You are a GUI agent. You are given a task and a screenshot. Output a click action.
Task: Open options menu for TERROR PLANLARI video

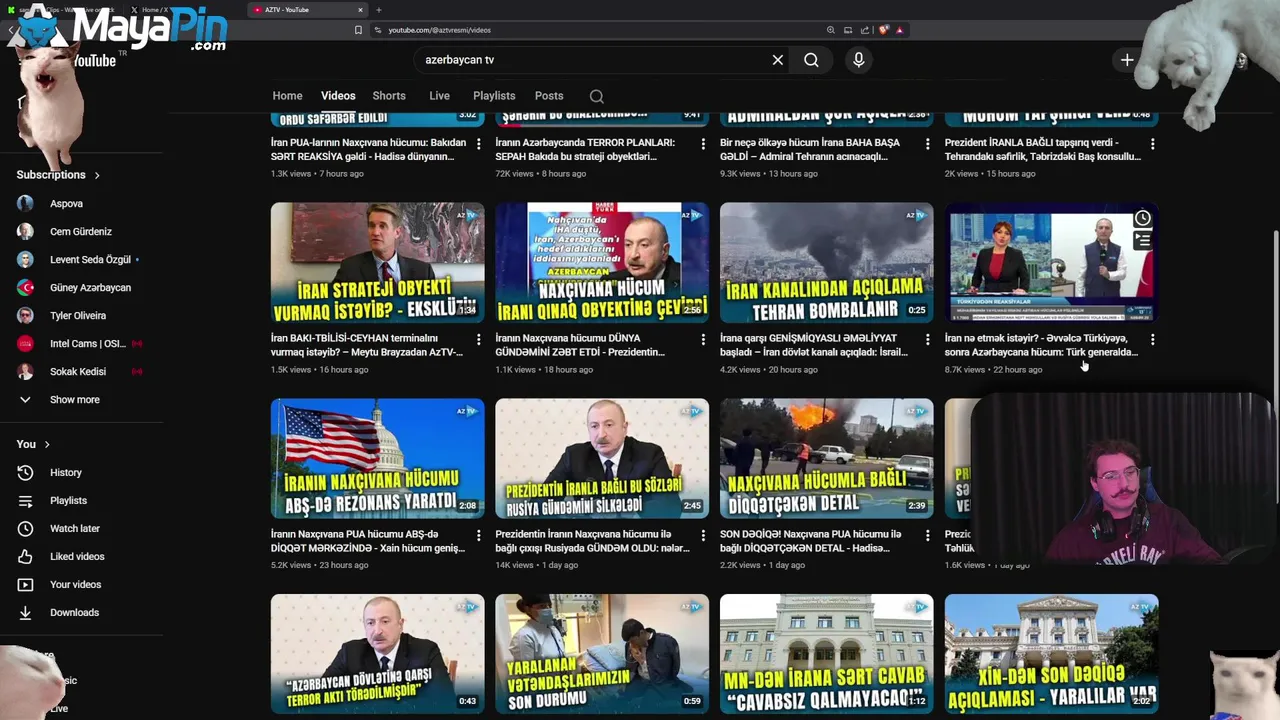703,144
